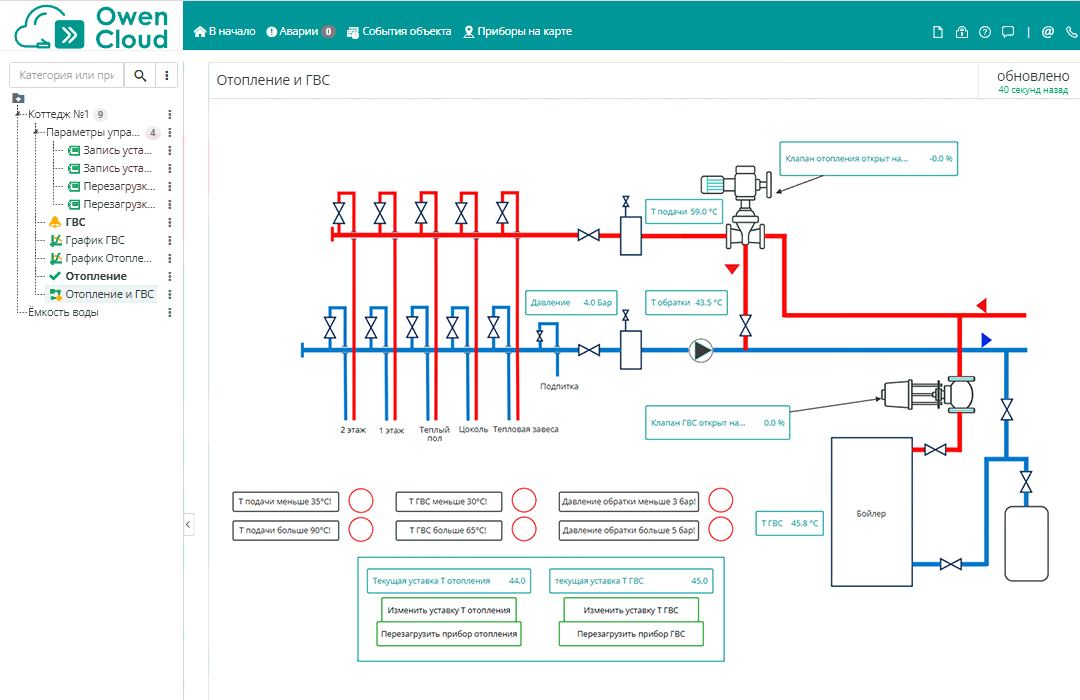This screenshot has height=700, width=1080.
Task: Open 'События объекта' in top menu
Action: pyautogui.click(x=399, y=32)
